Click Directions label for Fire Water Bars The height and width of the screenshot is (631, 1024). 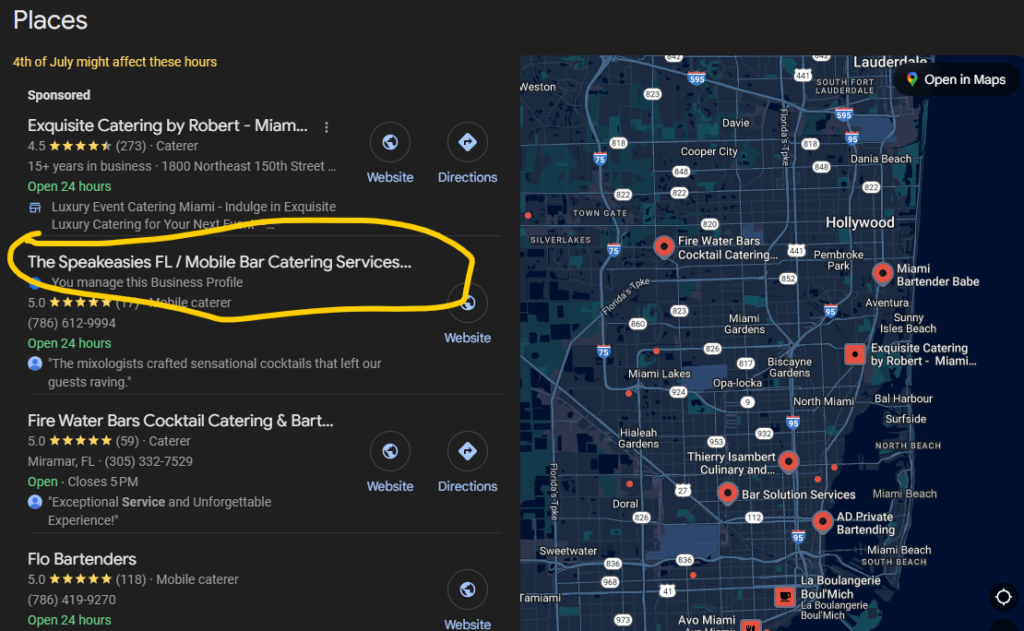(467, 487)
